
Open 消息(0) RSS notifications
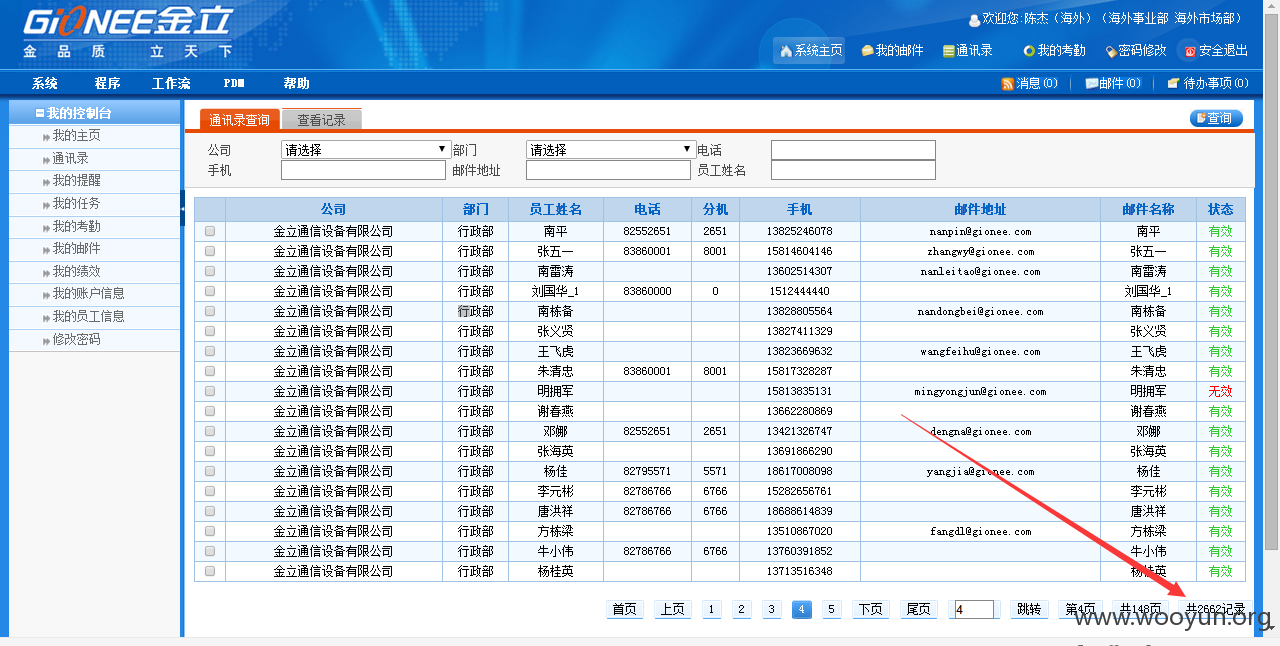[1030, 83]
